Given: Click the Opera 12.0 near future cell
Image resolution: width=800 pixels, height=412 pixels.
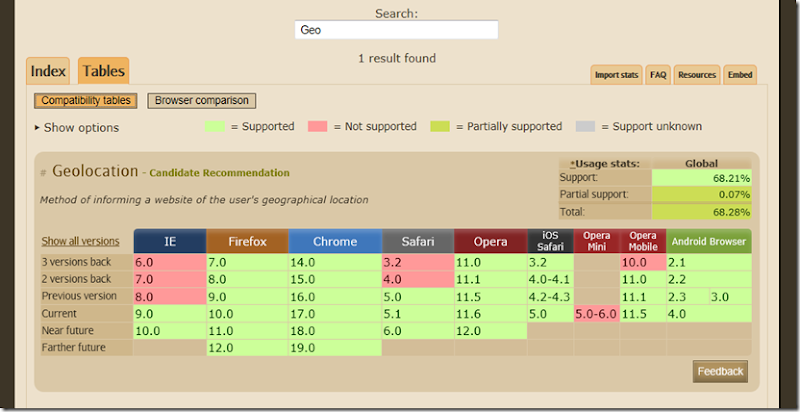Looking at the screenshot, I should [490, 330].
